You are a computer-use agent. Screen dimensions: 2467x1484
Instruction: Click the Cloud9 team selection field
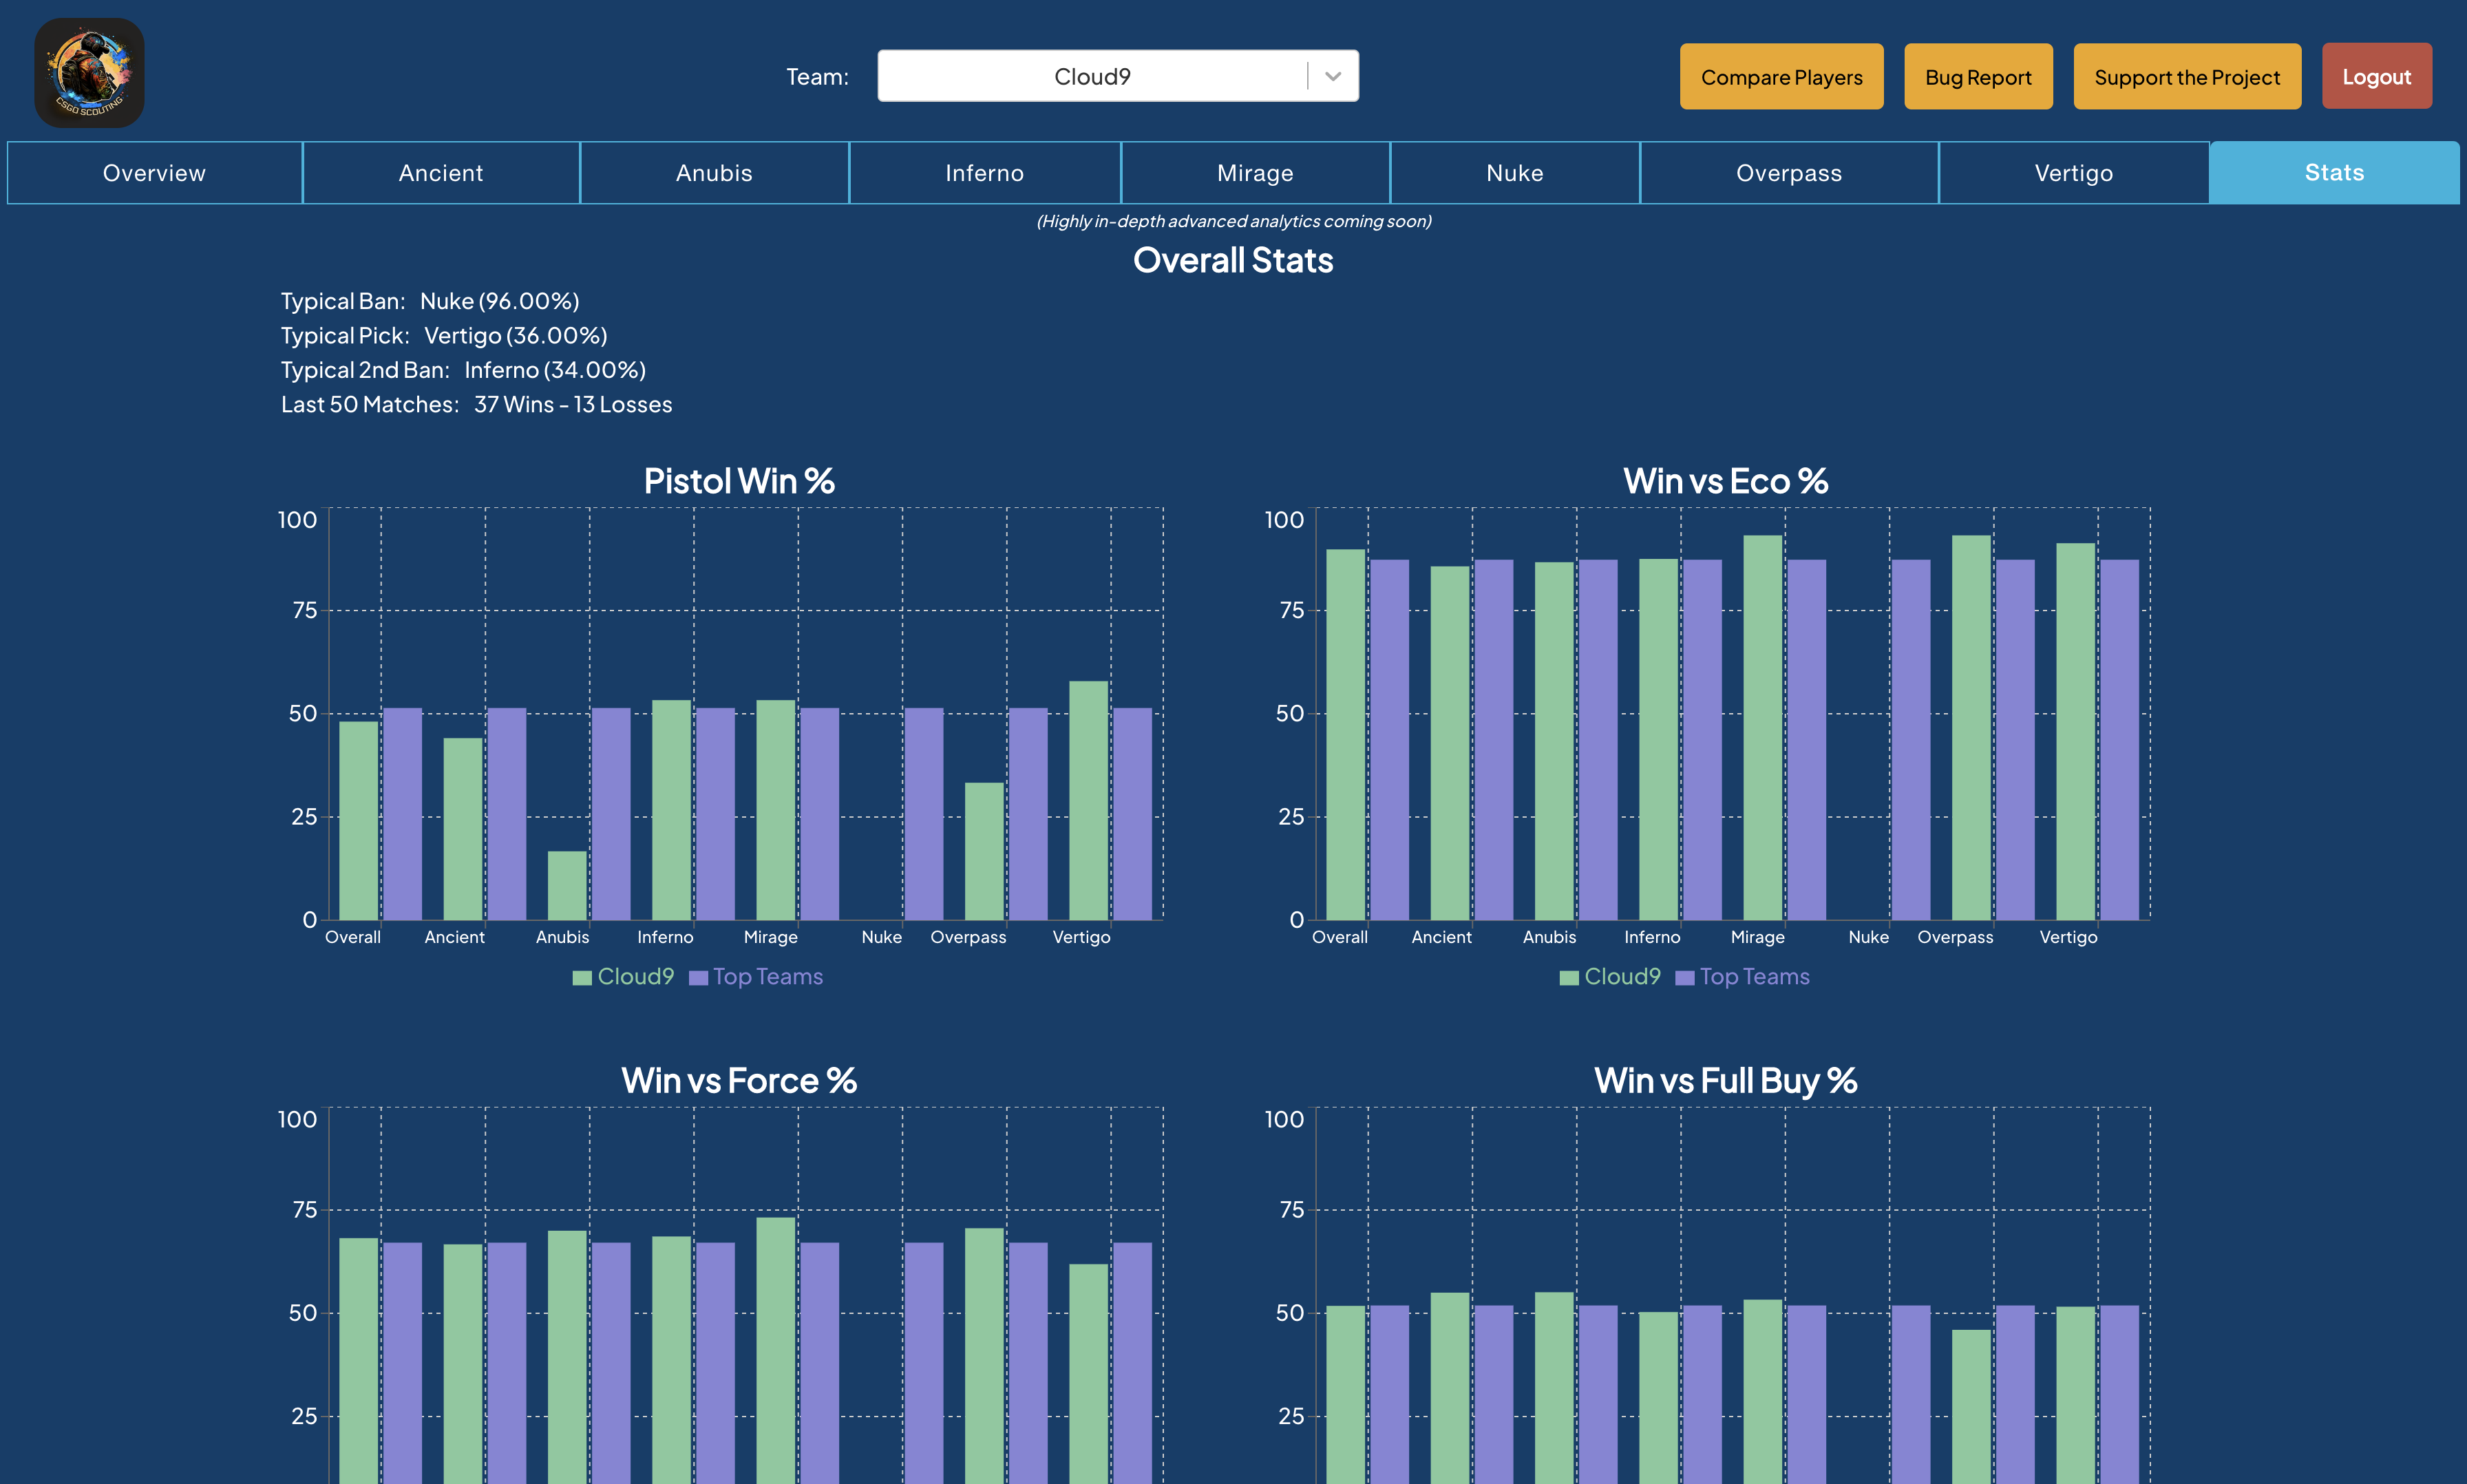click(x=1118, y=76)
